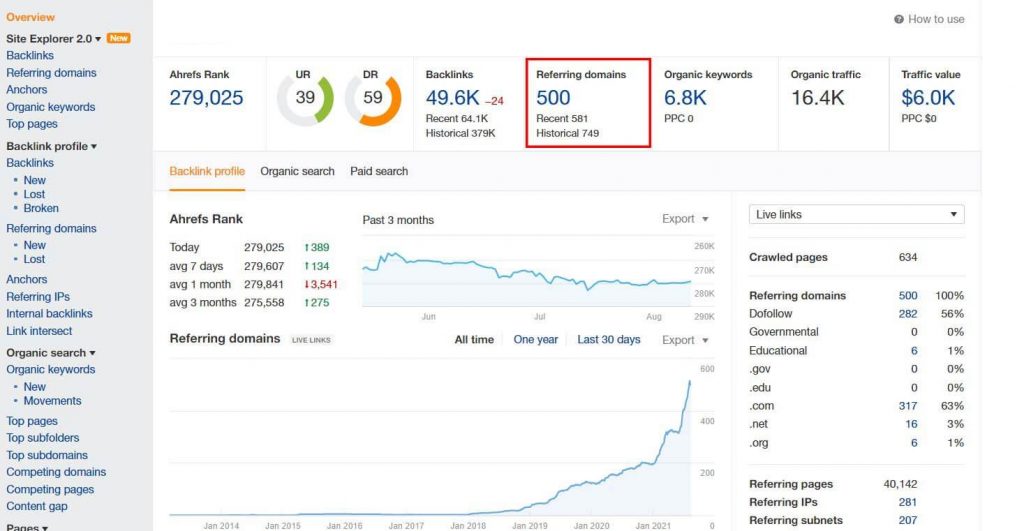Open the 500 referring domains metric
Image resolution: width=1024 pixels, height=531 pixels.
click(x=553, y=98)
